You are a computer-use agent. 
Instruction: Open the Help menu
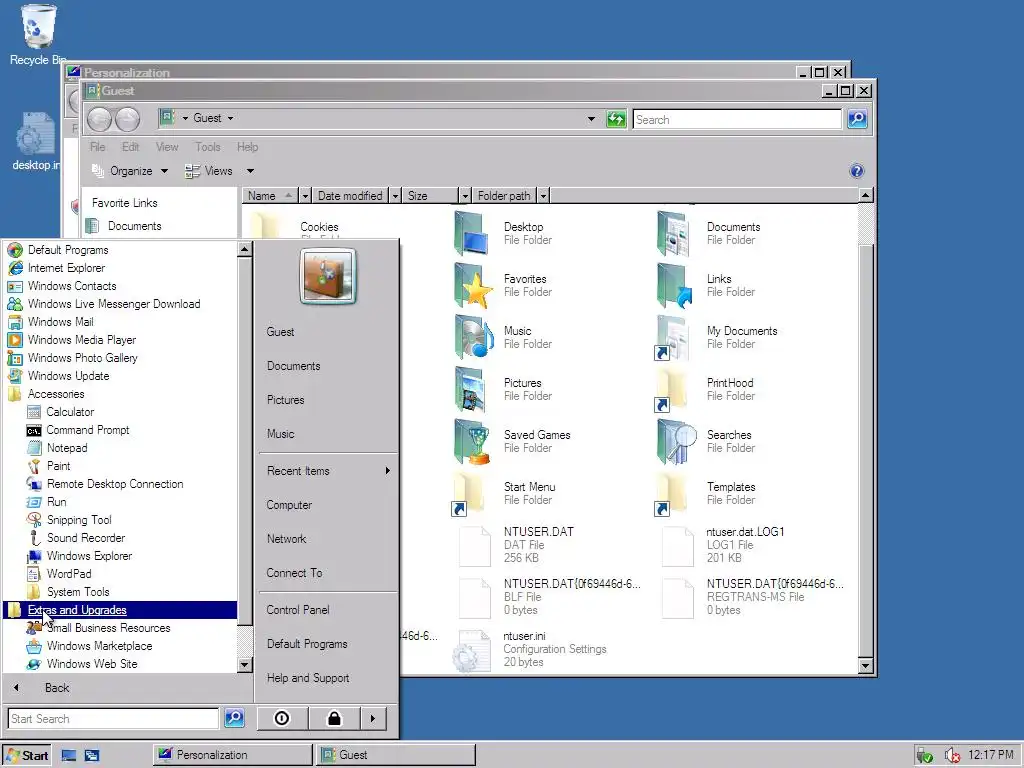248,147
